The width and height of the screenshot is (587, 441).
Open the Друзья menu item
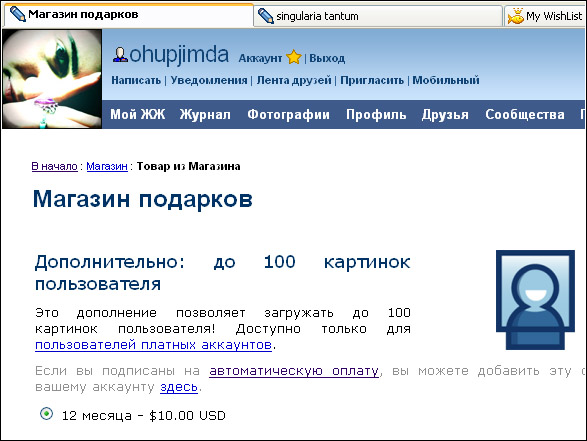[445, 114]
